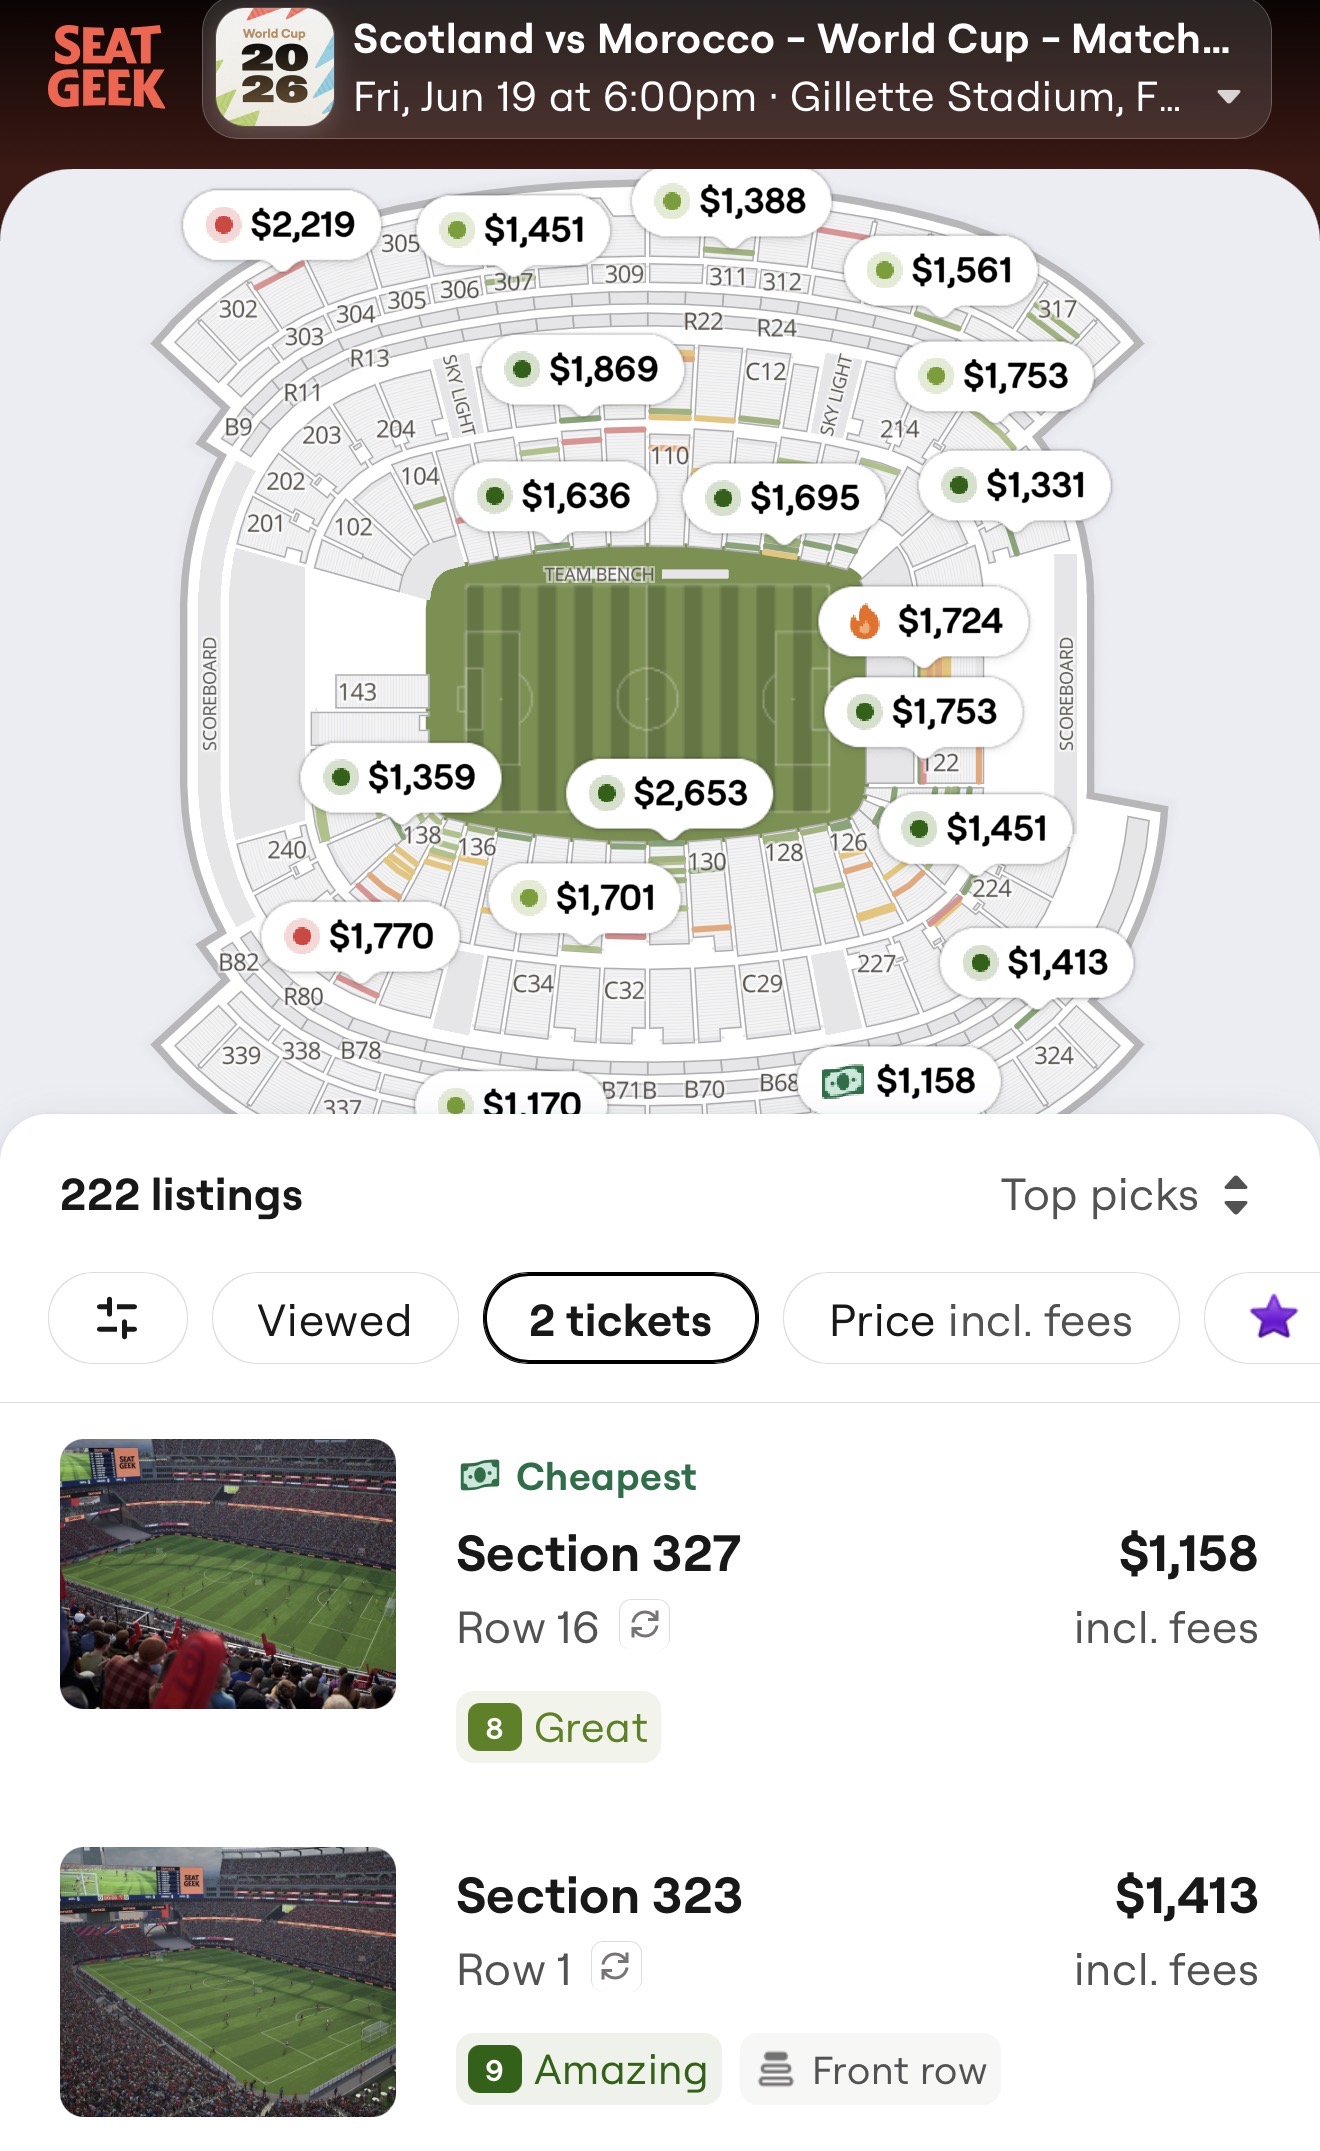Tap the SeatGeek logo
Image resolution: width=1320 pixels, height=2151 pixels.
(x=106, y=68)
